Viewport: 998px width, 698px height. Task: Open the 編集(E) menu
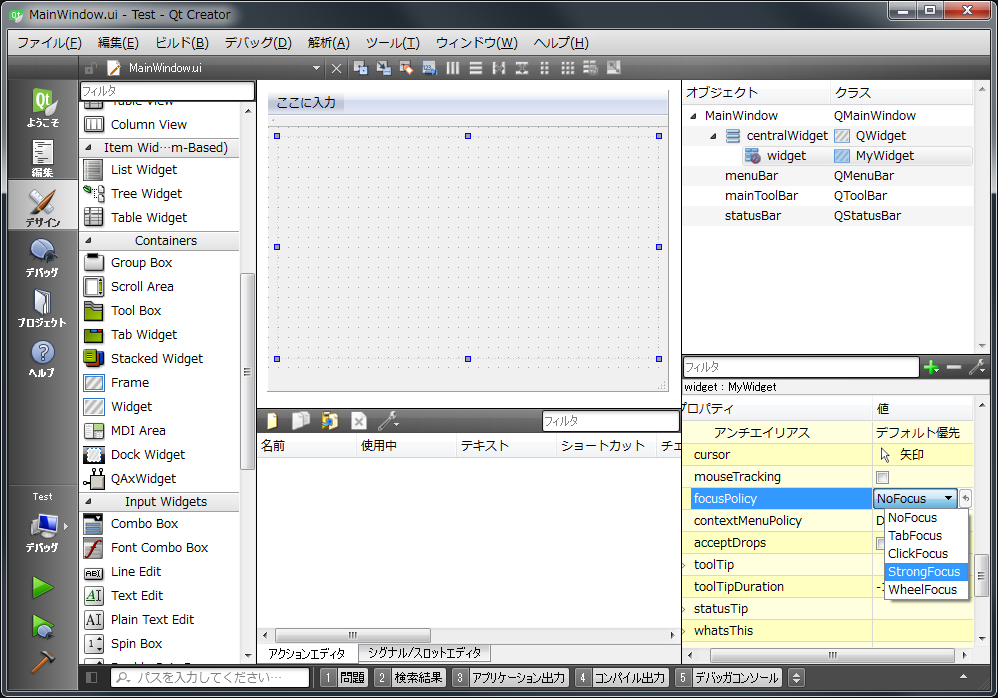pyautogui.click(x=118, y=43)
